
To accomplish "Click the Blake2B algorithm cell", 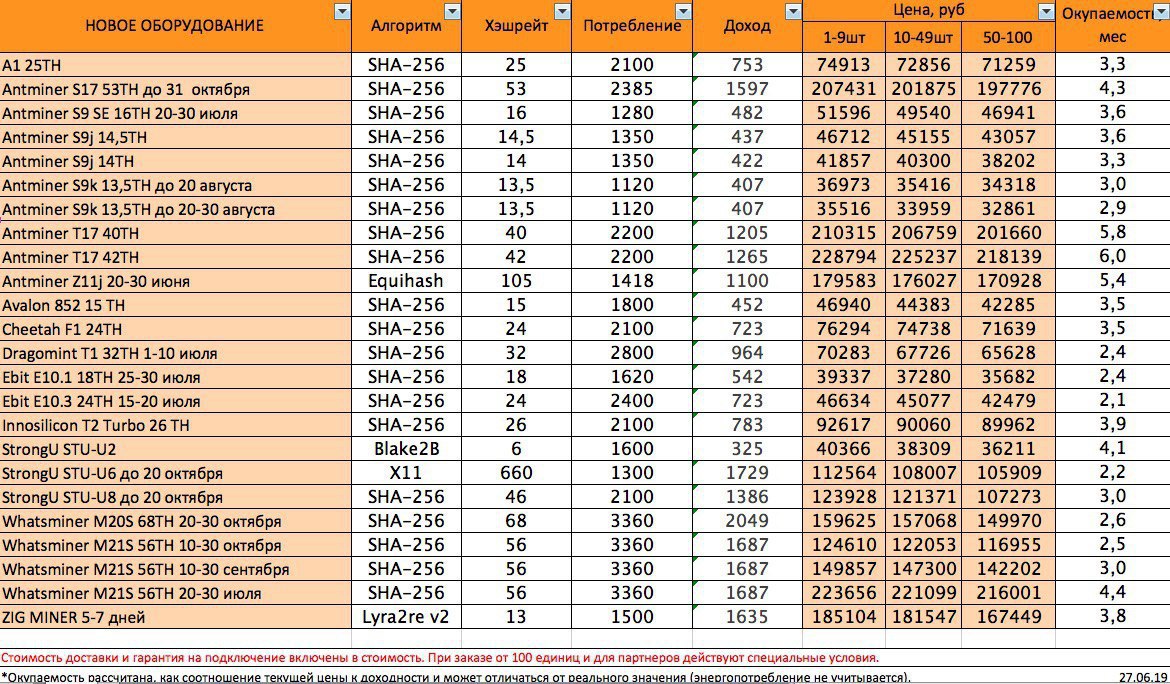I will 406,449.
